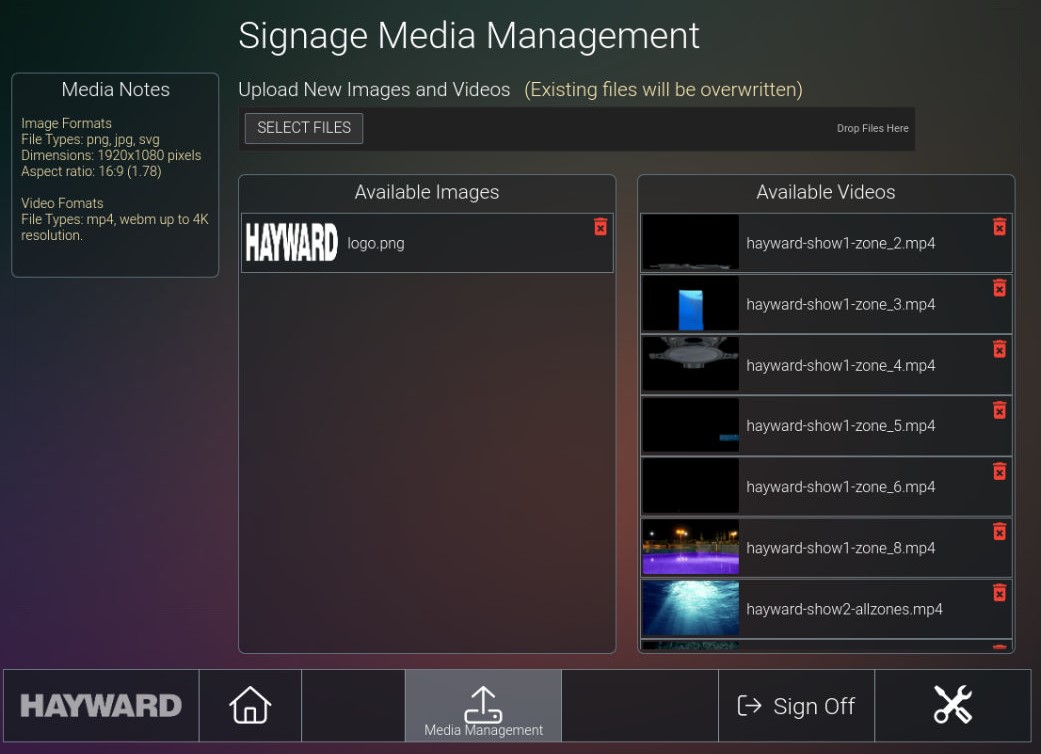Click the Hayward logo in bottom bar
The width and height of the screenshot is (1041, 754).
(x=101, y=705)
